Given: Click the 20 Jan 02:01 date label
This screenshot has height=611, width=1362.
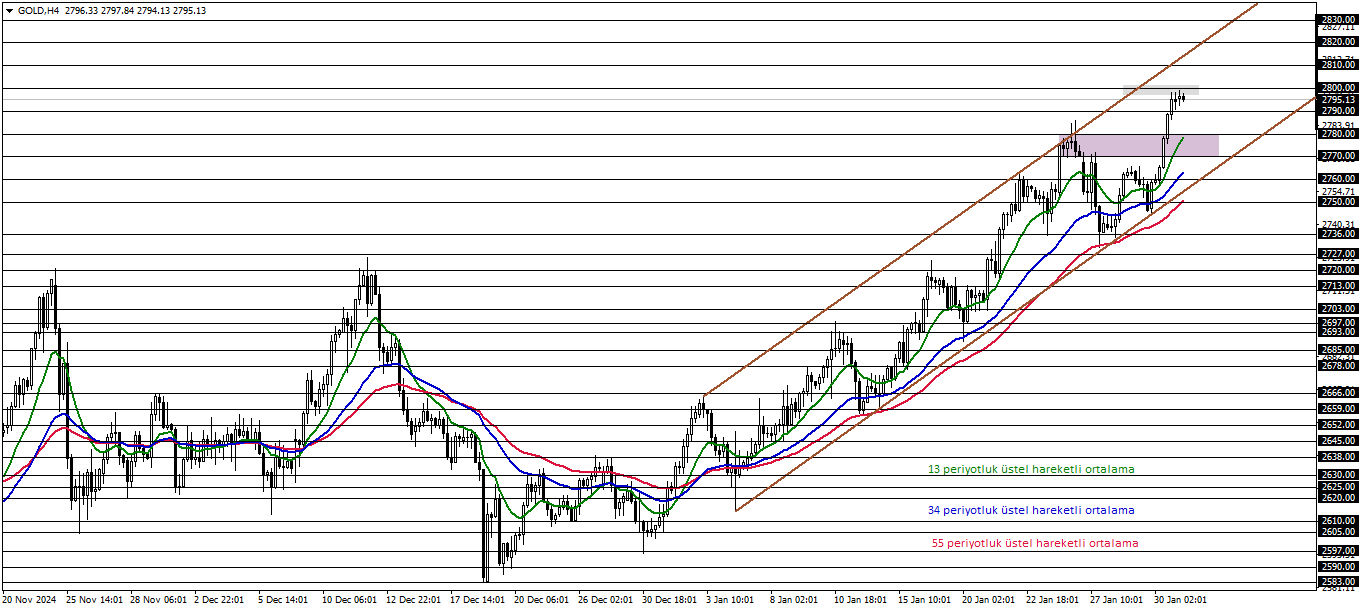Looking at the screenshot, I should [990, 600].
